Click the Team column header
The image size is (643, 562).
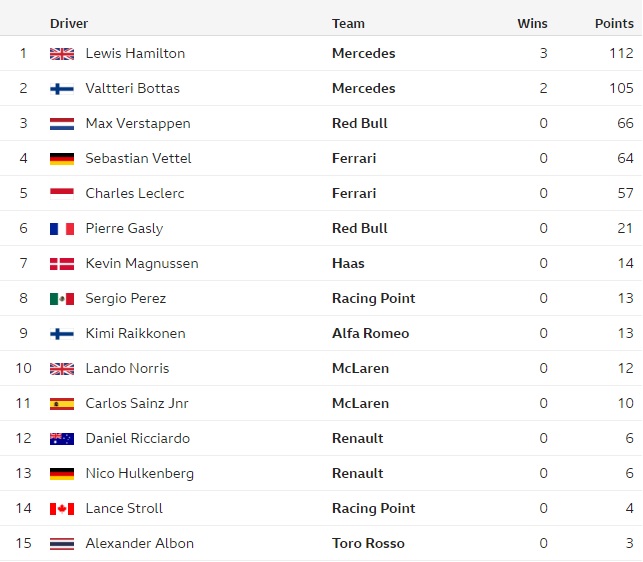click(x=348, y=23)
